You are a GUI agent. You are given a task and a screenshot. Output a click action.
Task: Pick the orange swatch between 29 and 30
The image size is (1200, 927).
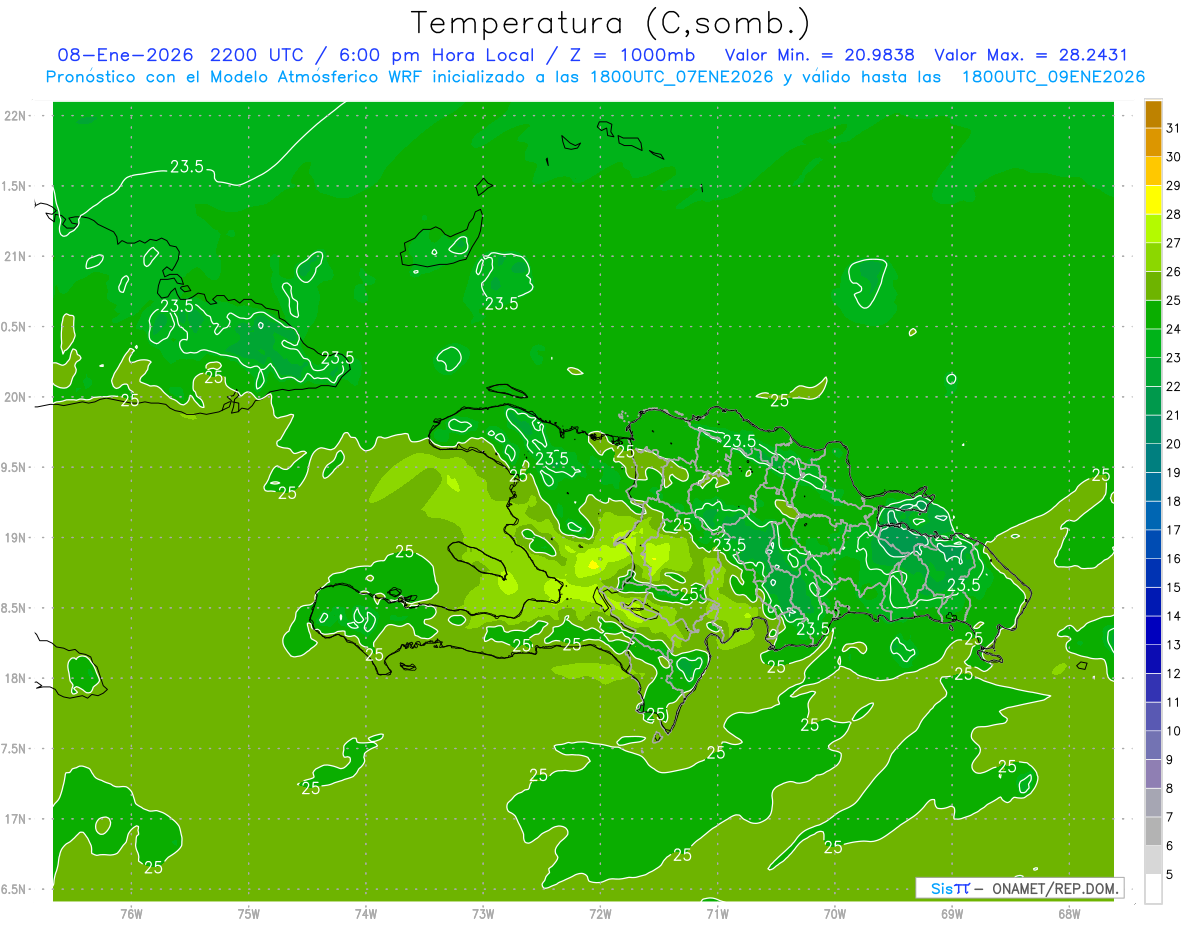pos(1153,171)
